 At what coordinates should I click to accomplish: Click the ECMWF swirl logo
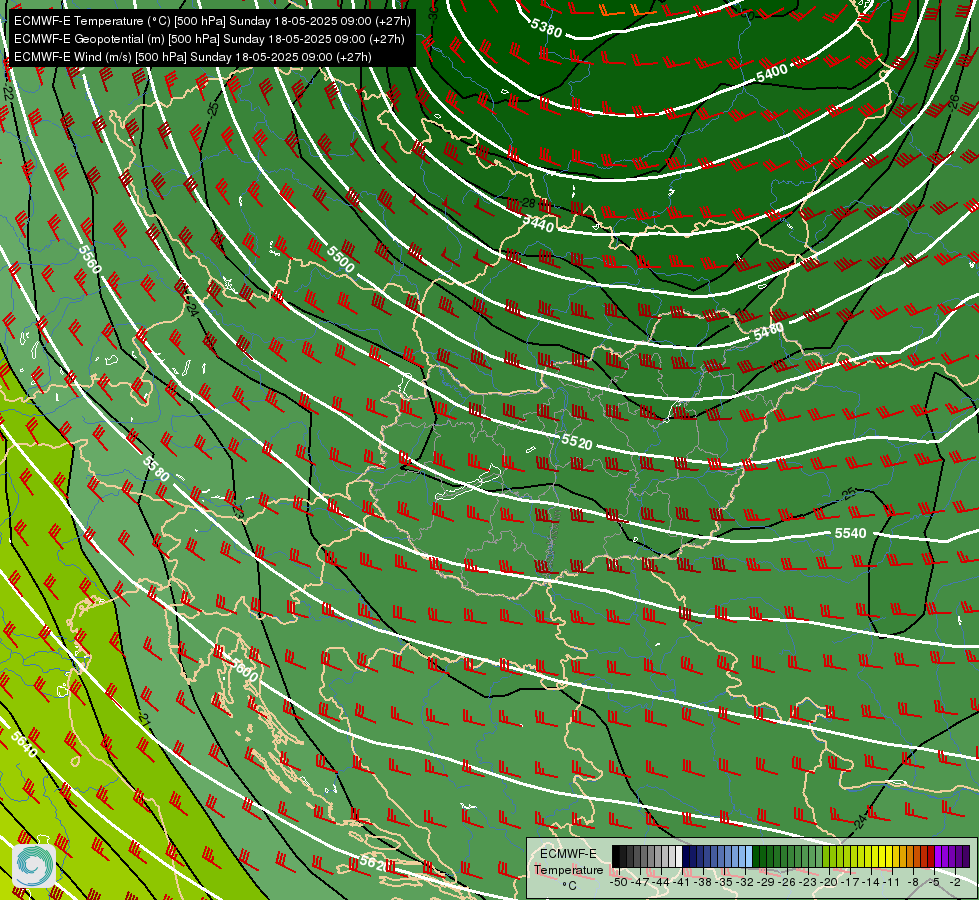(34, 865)
